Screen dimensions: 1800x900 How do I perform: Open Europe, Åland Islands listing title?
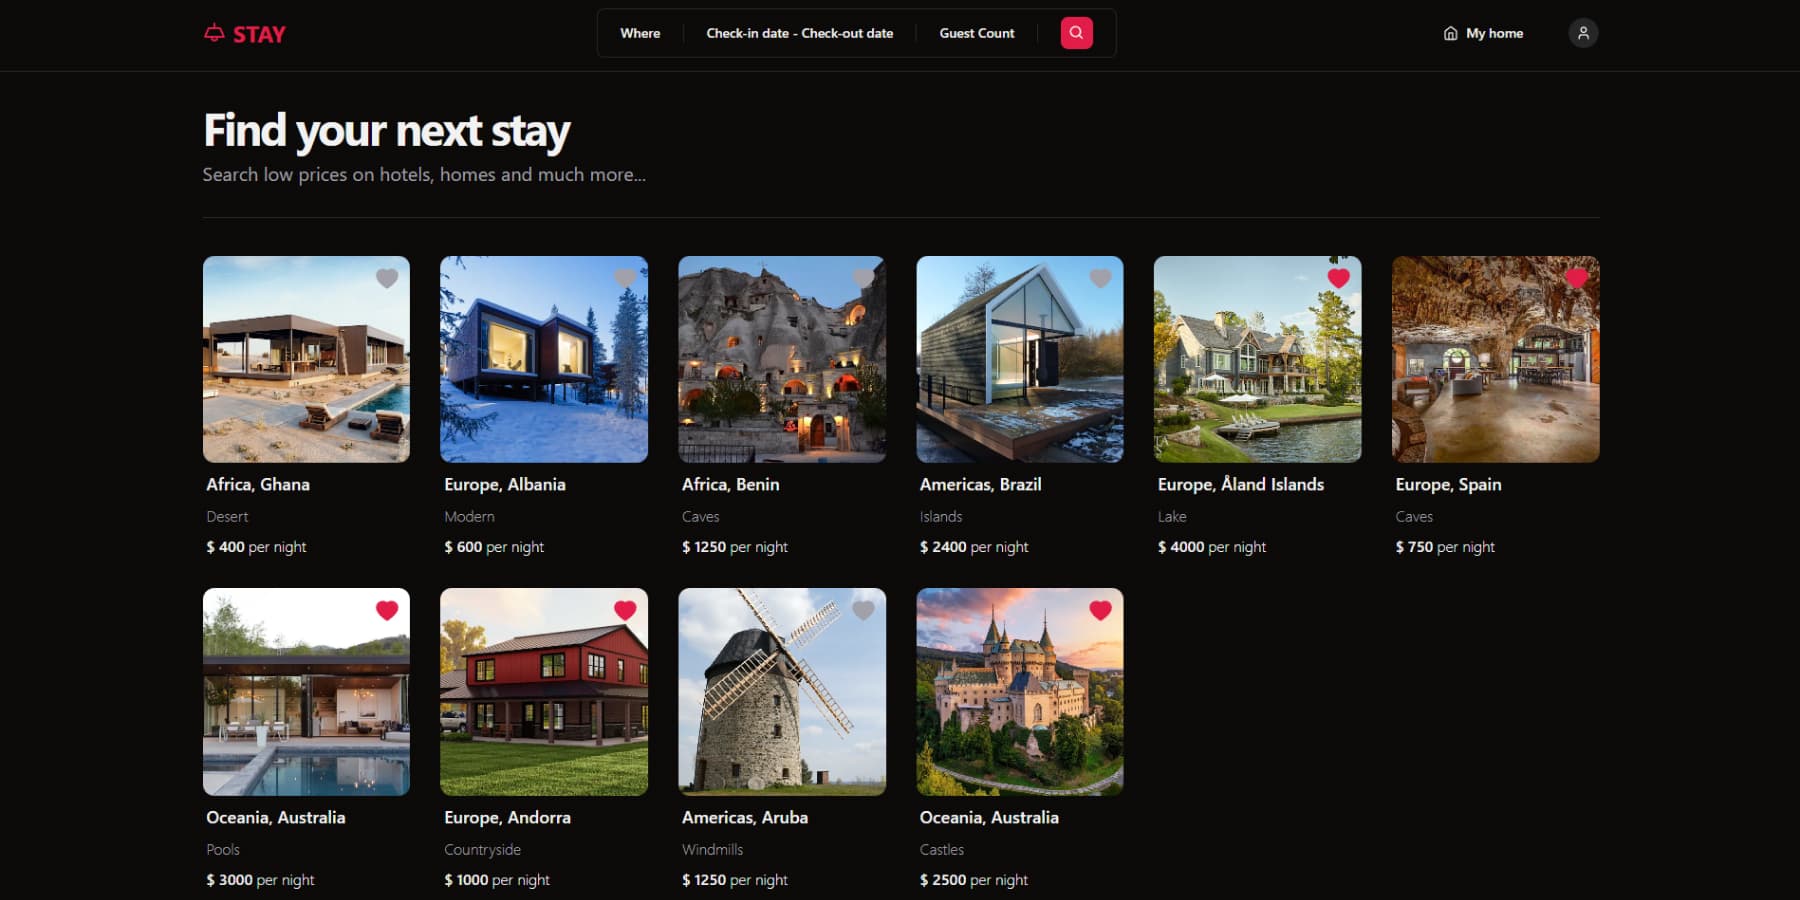[1240, 484]
